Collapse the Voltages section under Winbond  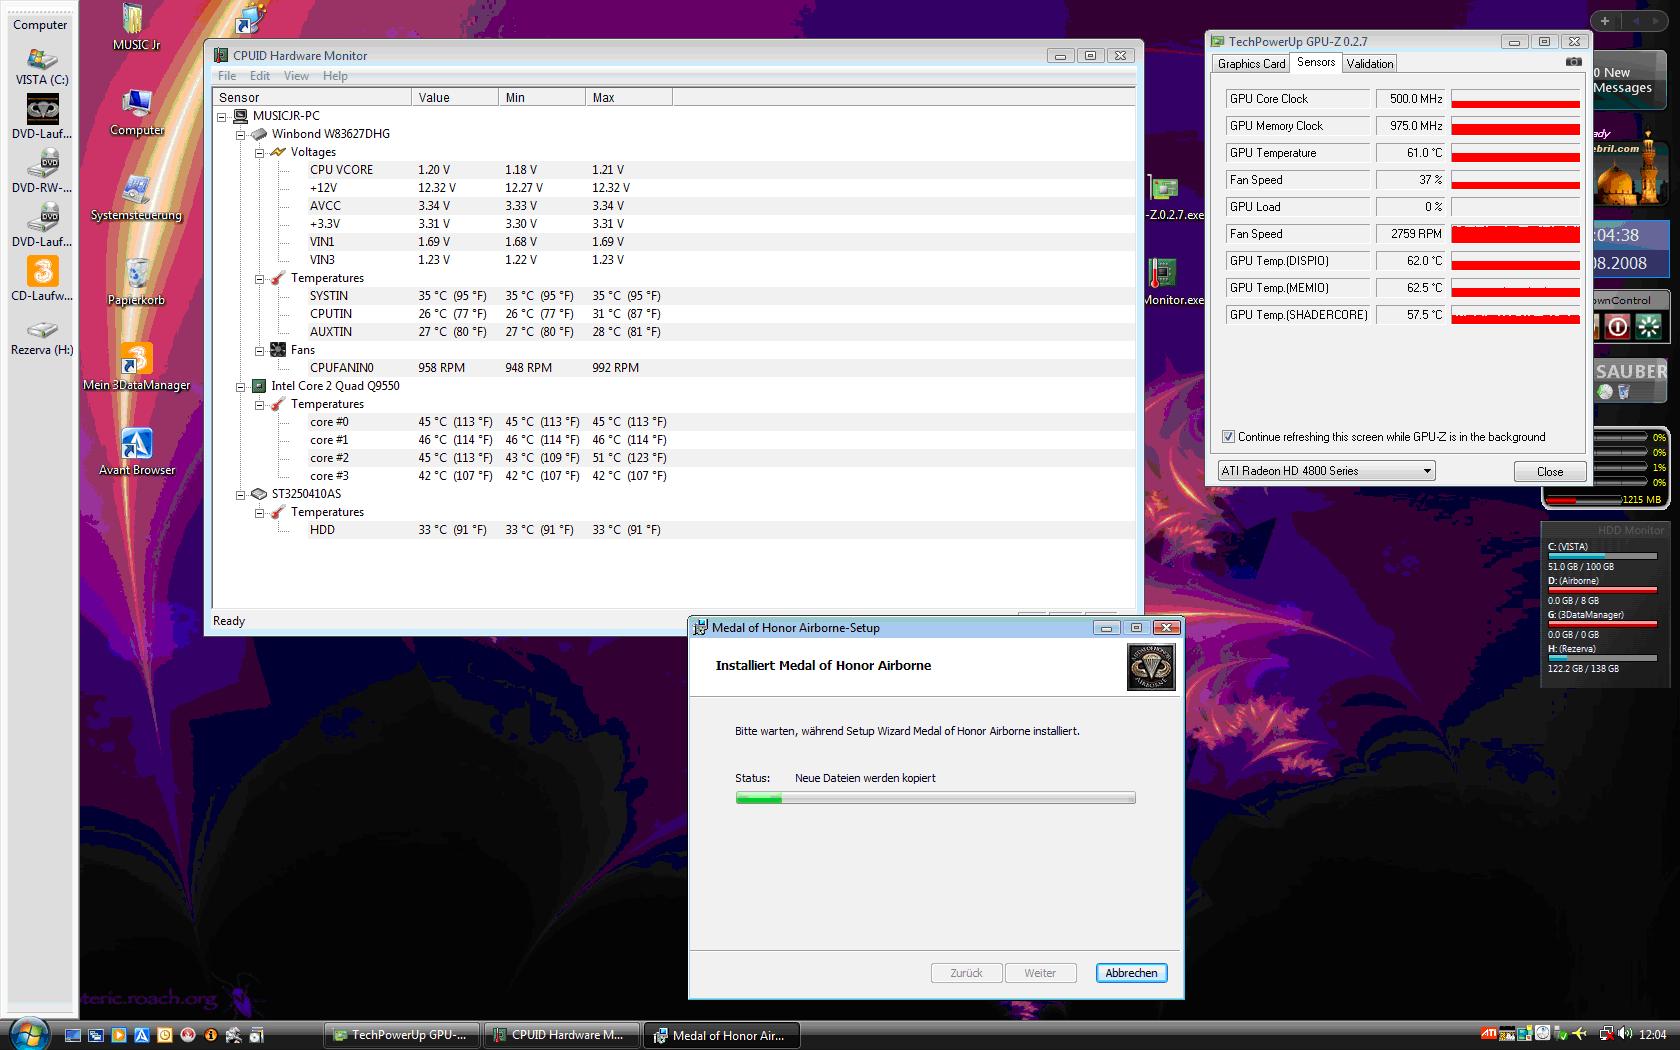point(259,152)
